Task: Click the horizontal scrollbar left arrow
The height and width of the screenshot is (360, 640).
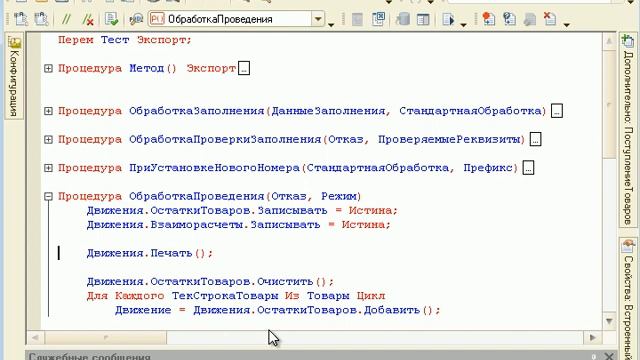Action: pos(35,338)
